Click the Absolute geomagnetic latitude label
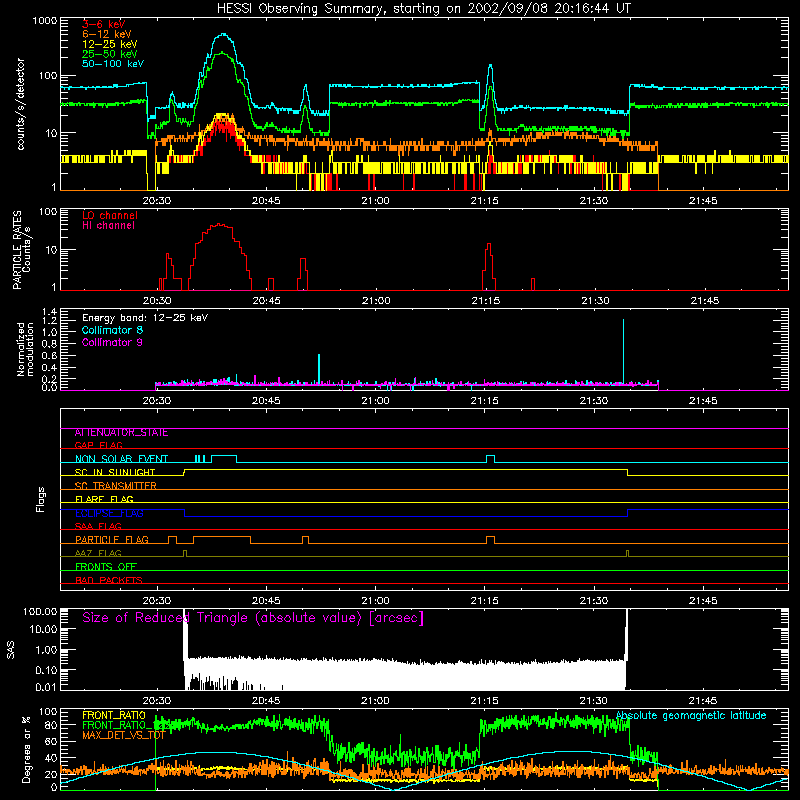The width and height of the screenshot is (800, 800). point(691,715)
